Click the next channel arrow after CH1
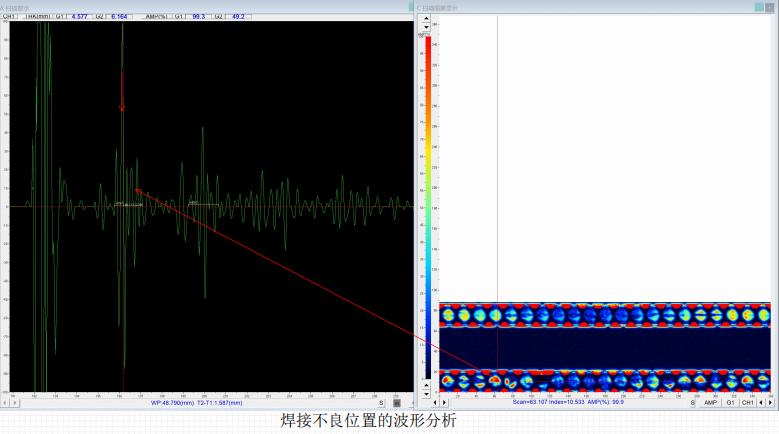The height and width of the screenshot is (434, 779). pyautogui.click(x=771, y=402)
